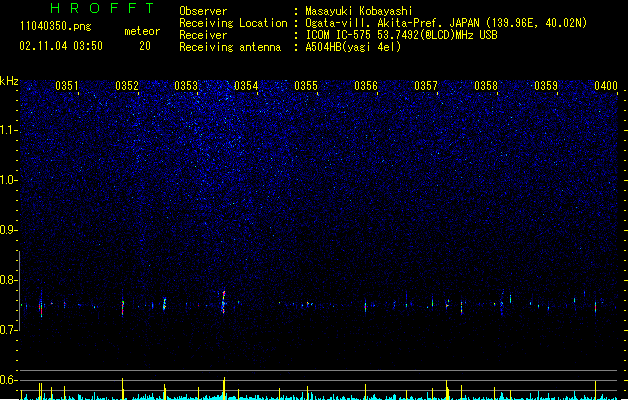Click the 1.1 kHz axis label

(x=8, y=130)
